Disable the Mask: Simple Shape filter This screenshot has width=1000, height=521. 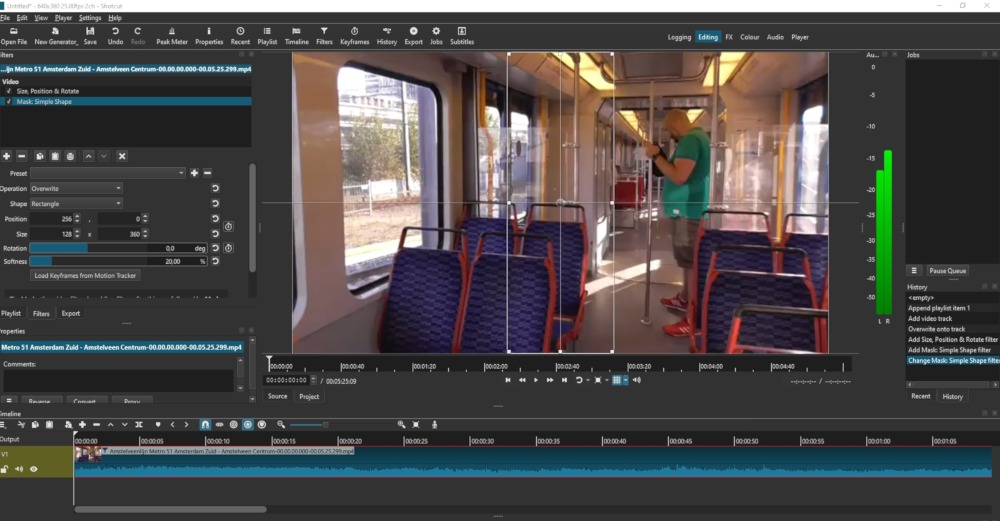pos(9,101)
